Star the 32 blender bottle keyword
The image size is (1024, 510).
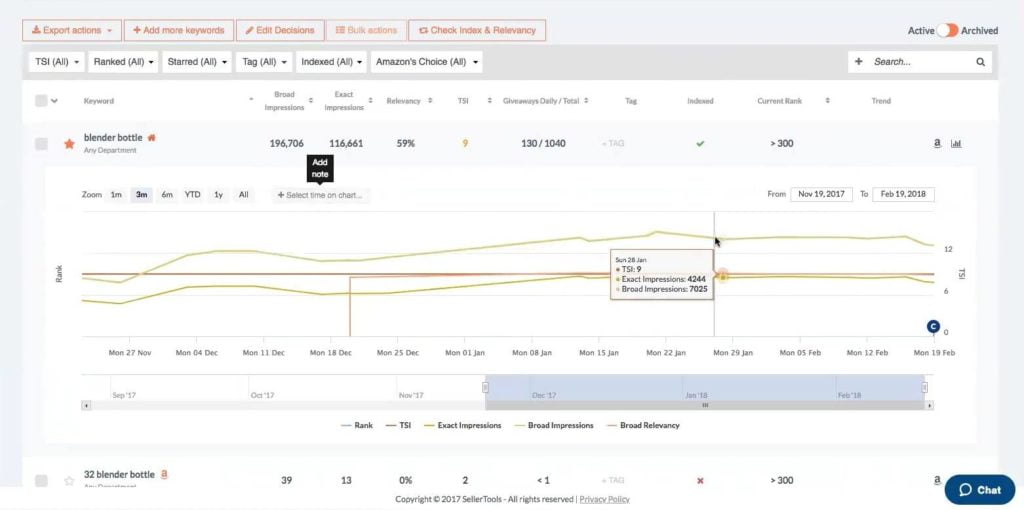(x=69, y=481)
